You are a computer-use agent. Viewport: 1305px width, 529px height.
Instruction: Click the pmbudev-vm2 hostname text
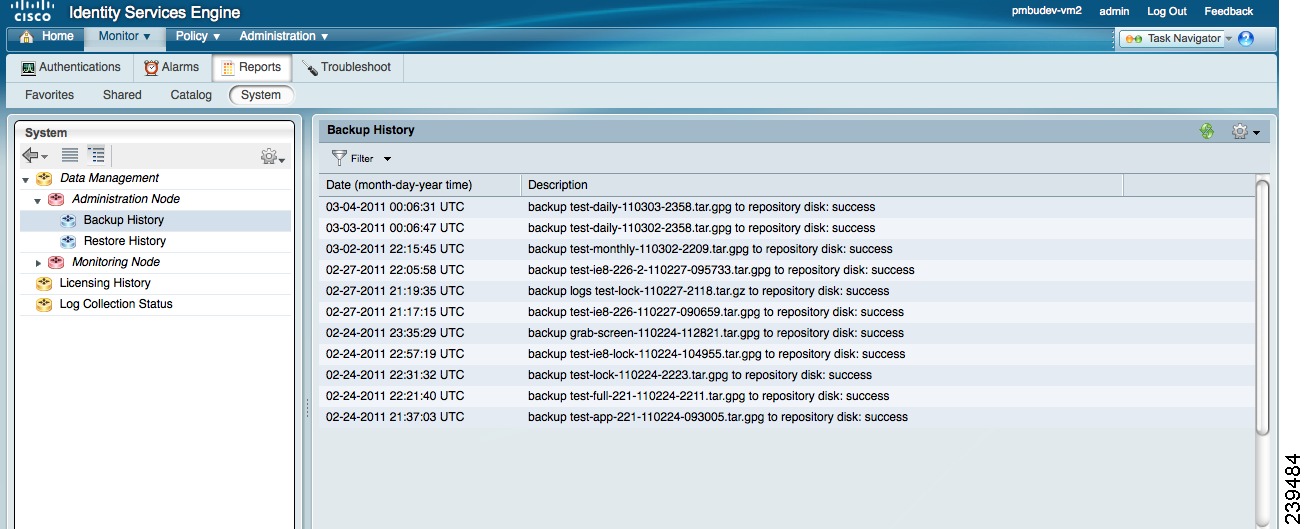pos(1048,12)
